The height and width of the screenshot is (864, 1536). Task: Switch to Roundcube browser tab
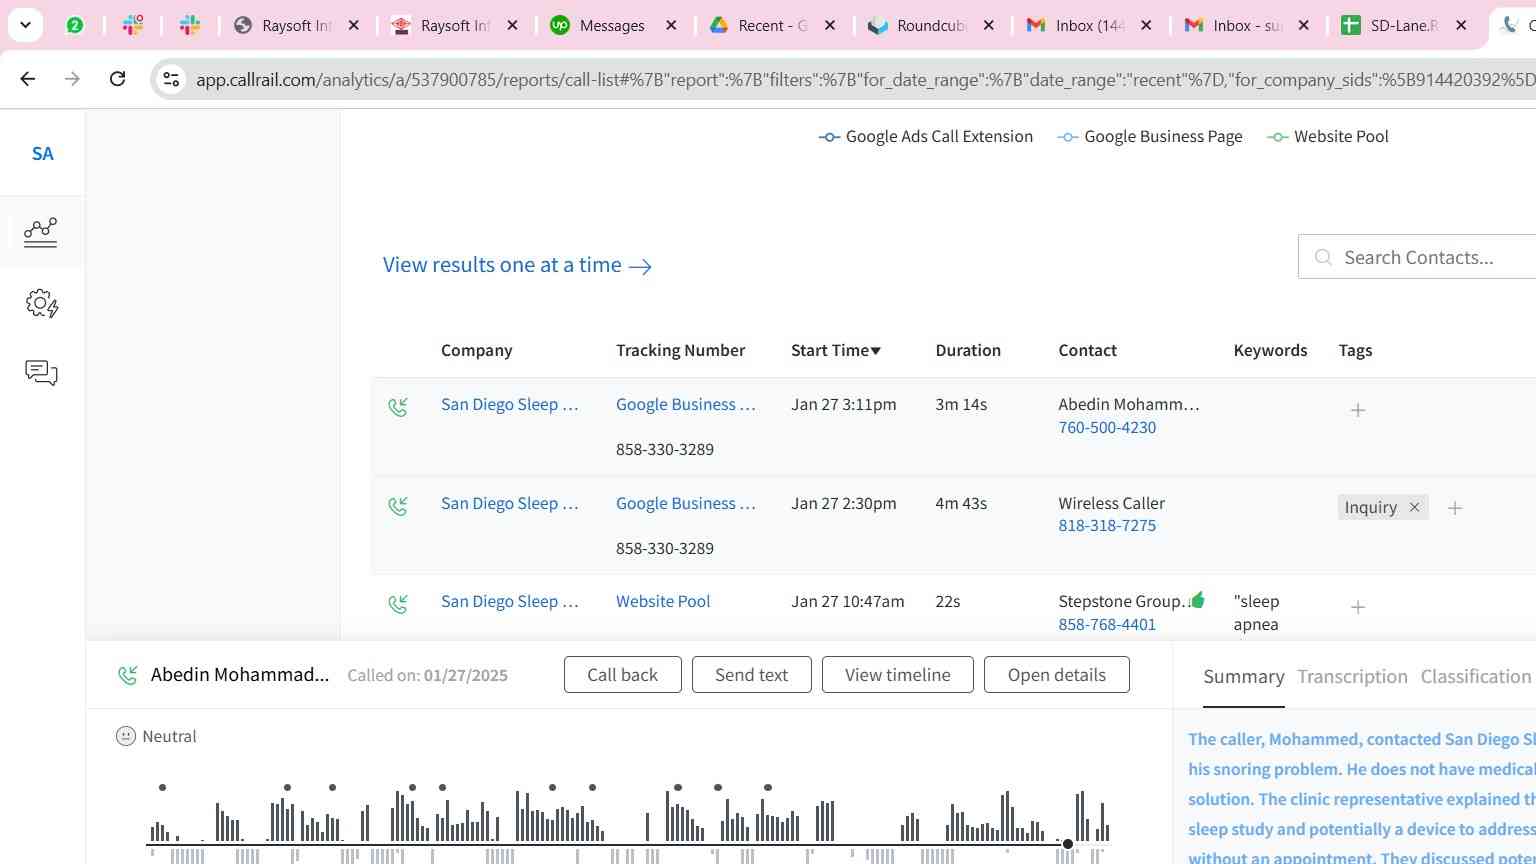[930, 26]
